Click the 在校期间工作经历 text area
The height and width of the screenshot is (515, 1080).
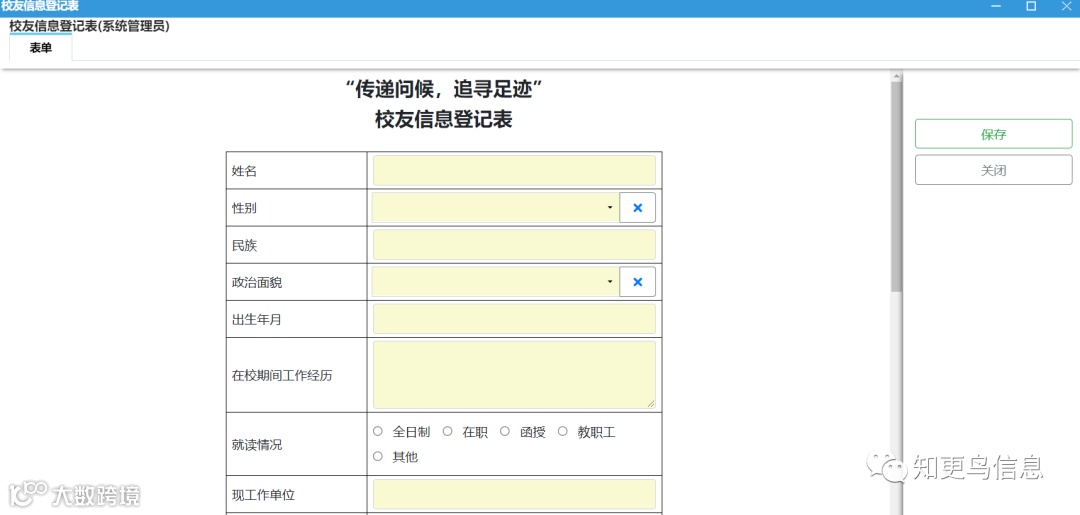click(515, 375)
